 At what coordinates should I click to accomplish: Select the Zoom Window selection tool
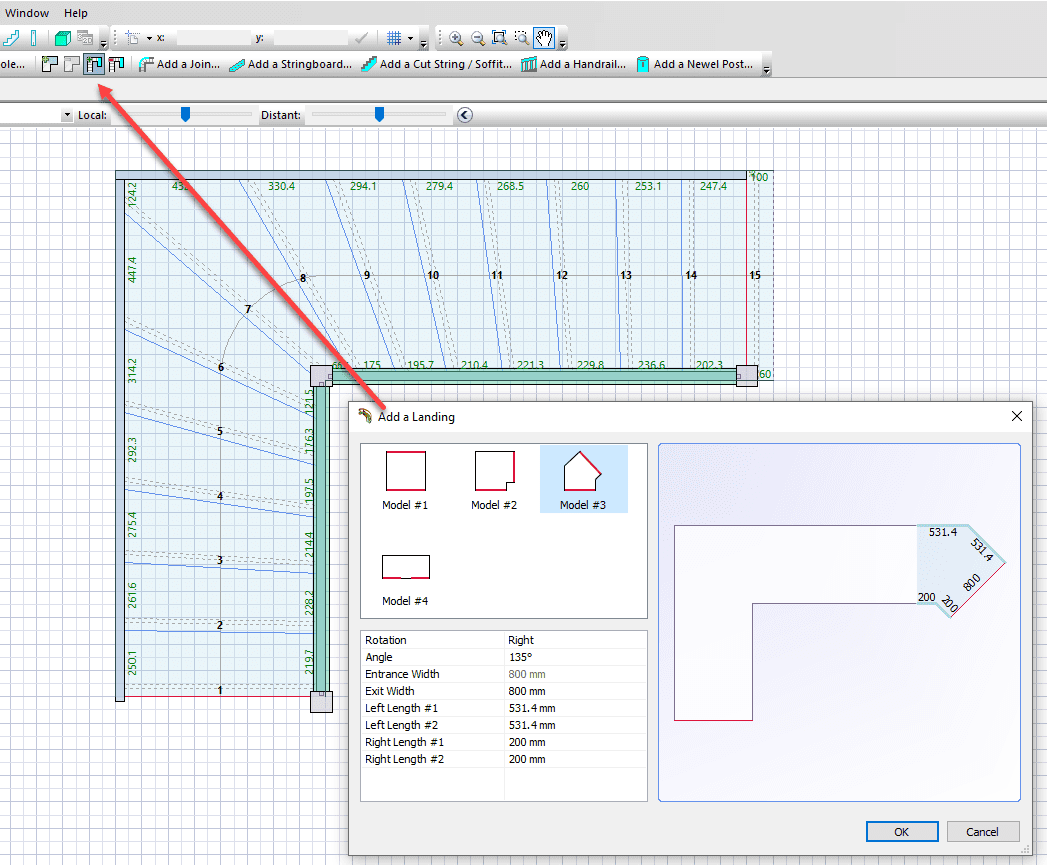point(521,38)
